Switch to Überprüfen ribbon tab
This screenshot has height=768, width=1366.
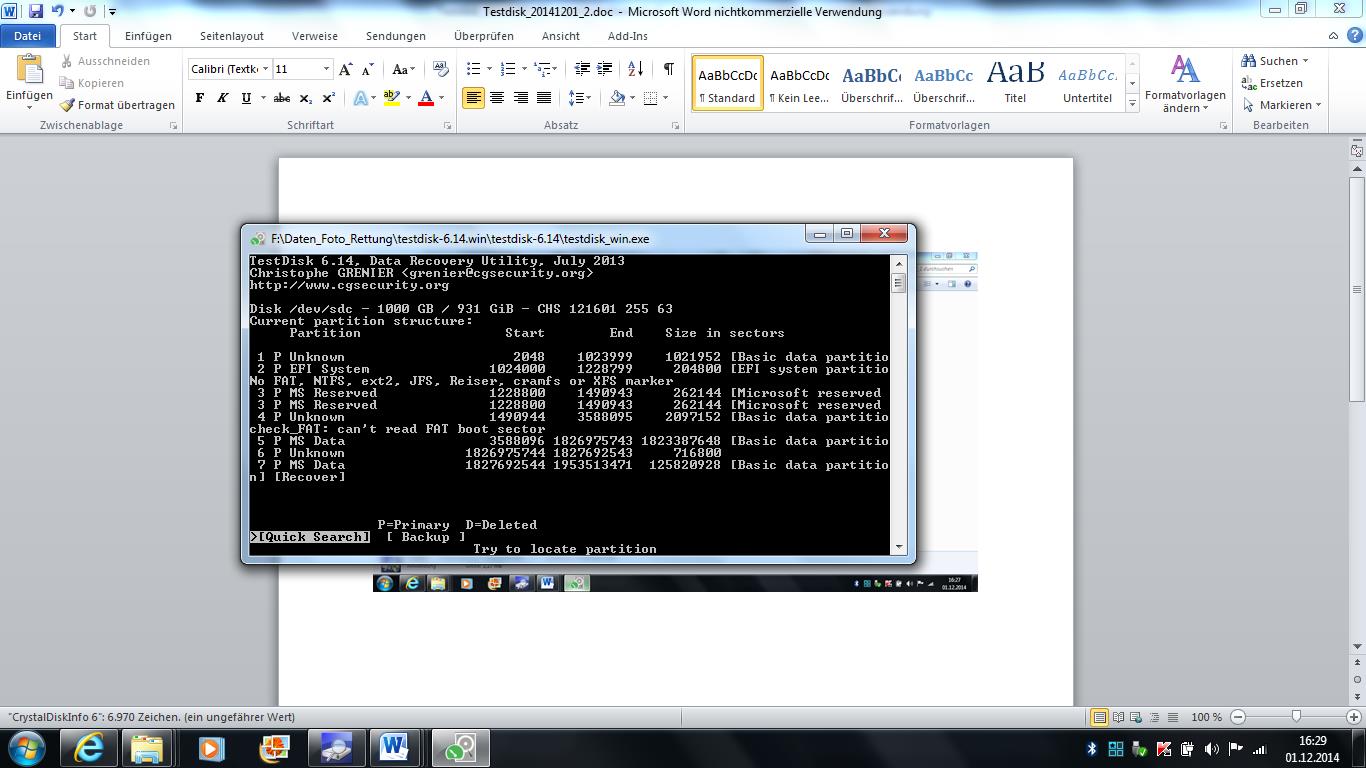pyautogui.click(x=484, y=36)
